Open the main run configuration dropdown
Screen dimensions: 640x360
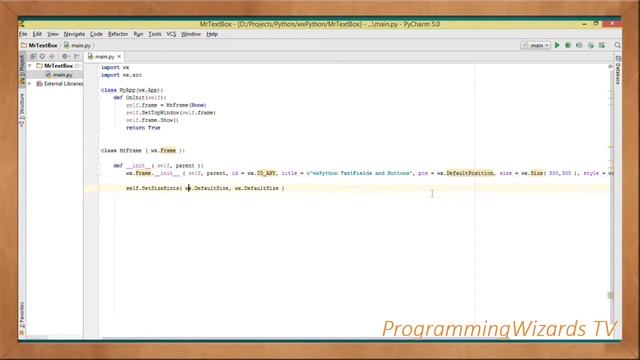(x=536, y=45)
